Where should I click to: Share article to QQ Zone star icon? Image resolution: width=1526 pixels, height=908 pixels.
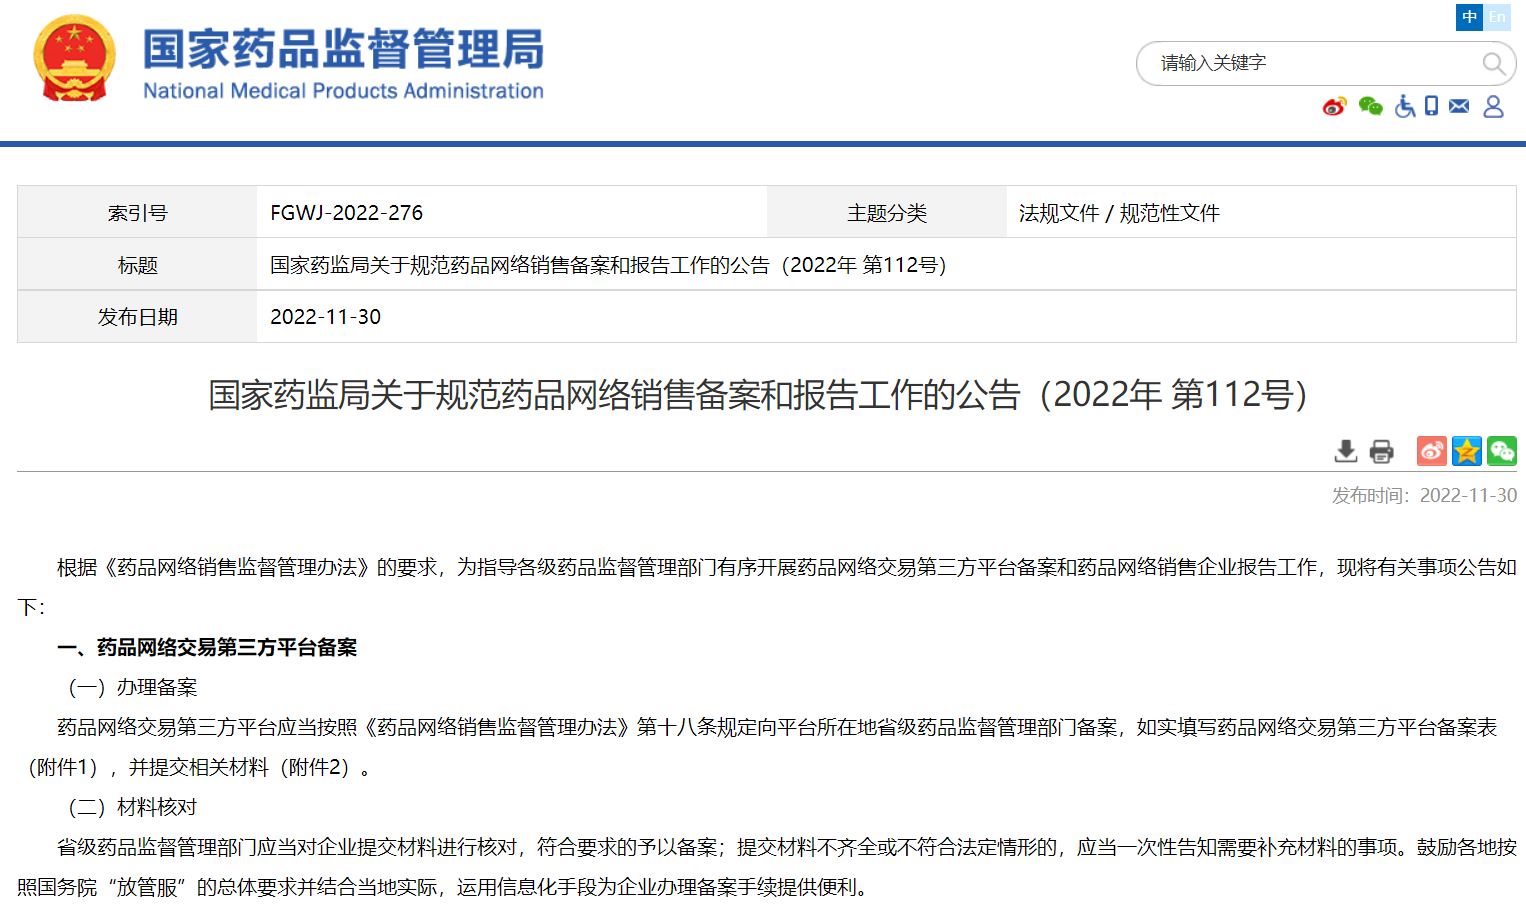coord(1466,451)
